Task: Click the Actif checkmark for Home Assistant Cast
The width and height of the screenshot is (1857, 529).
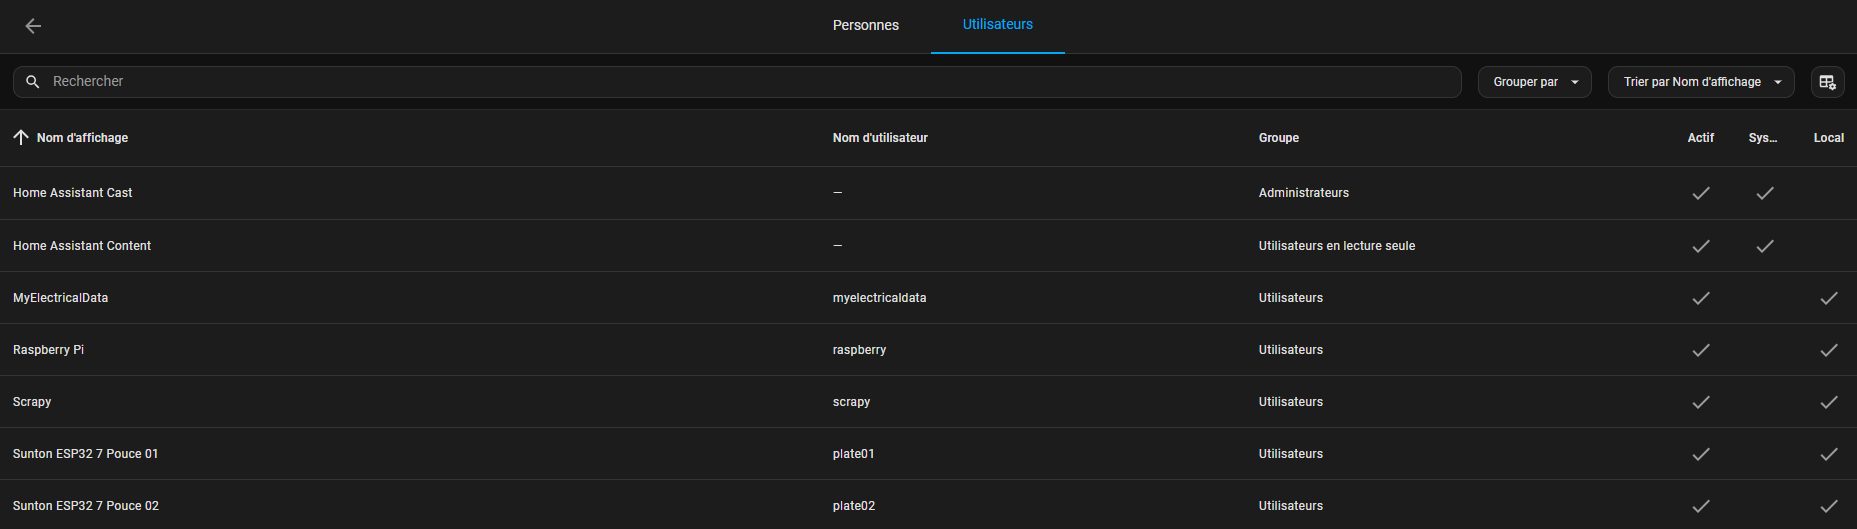Action: pos(1701,193)
